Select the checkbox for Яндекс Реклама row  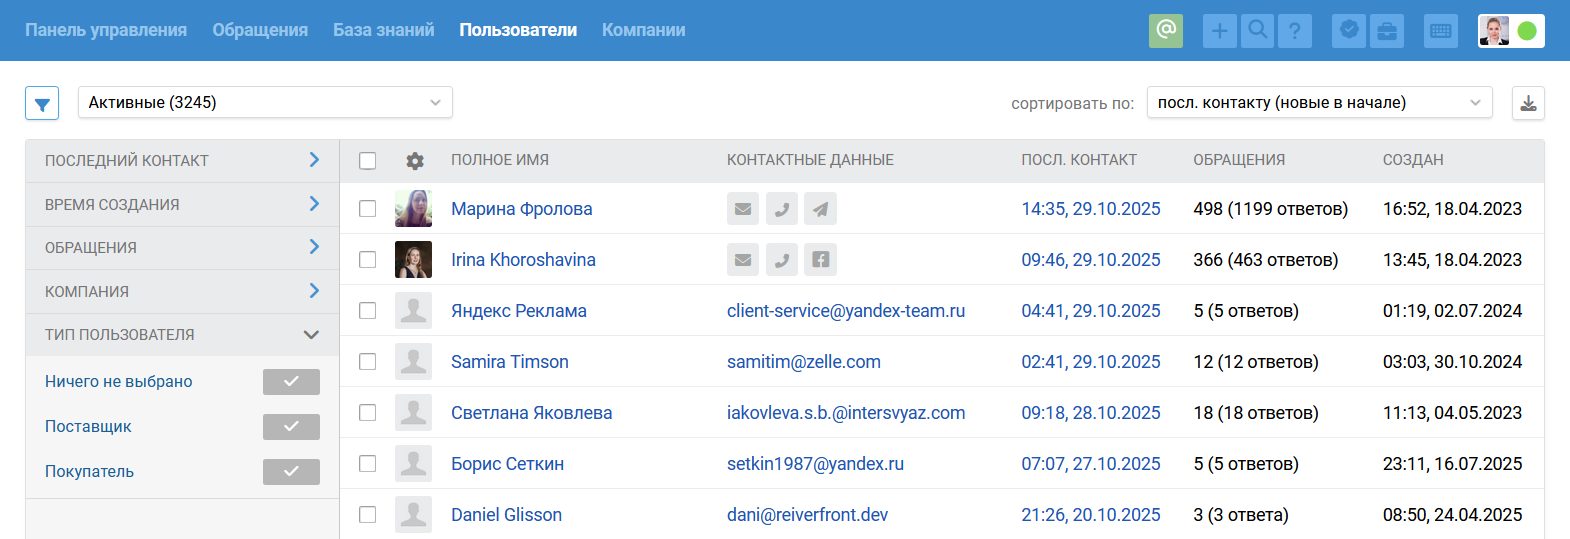click(368, 311)
